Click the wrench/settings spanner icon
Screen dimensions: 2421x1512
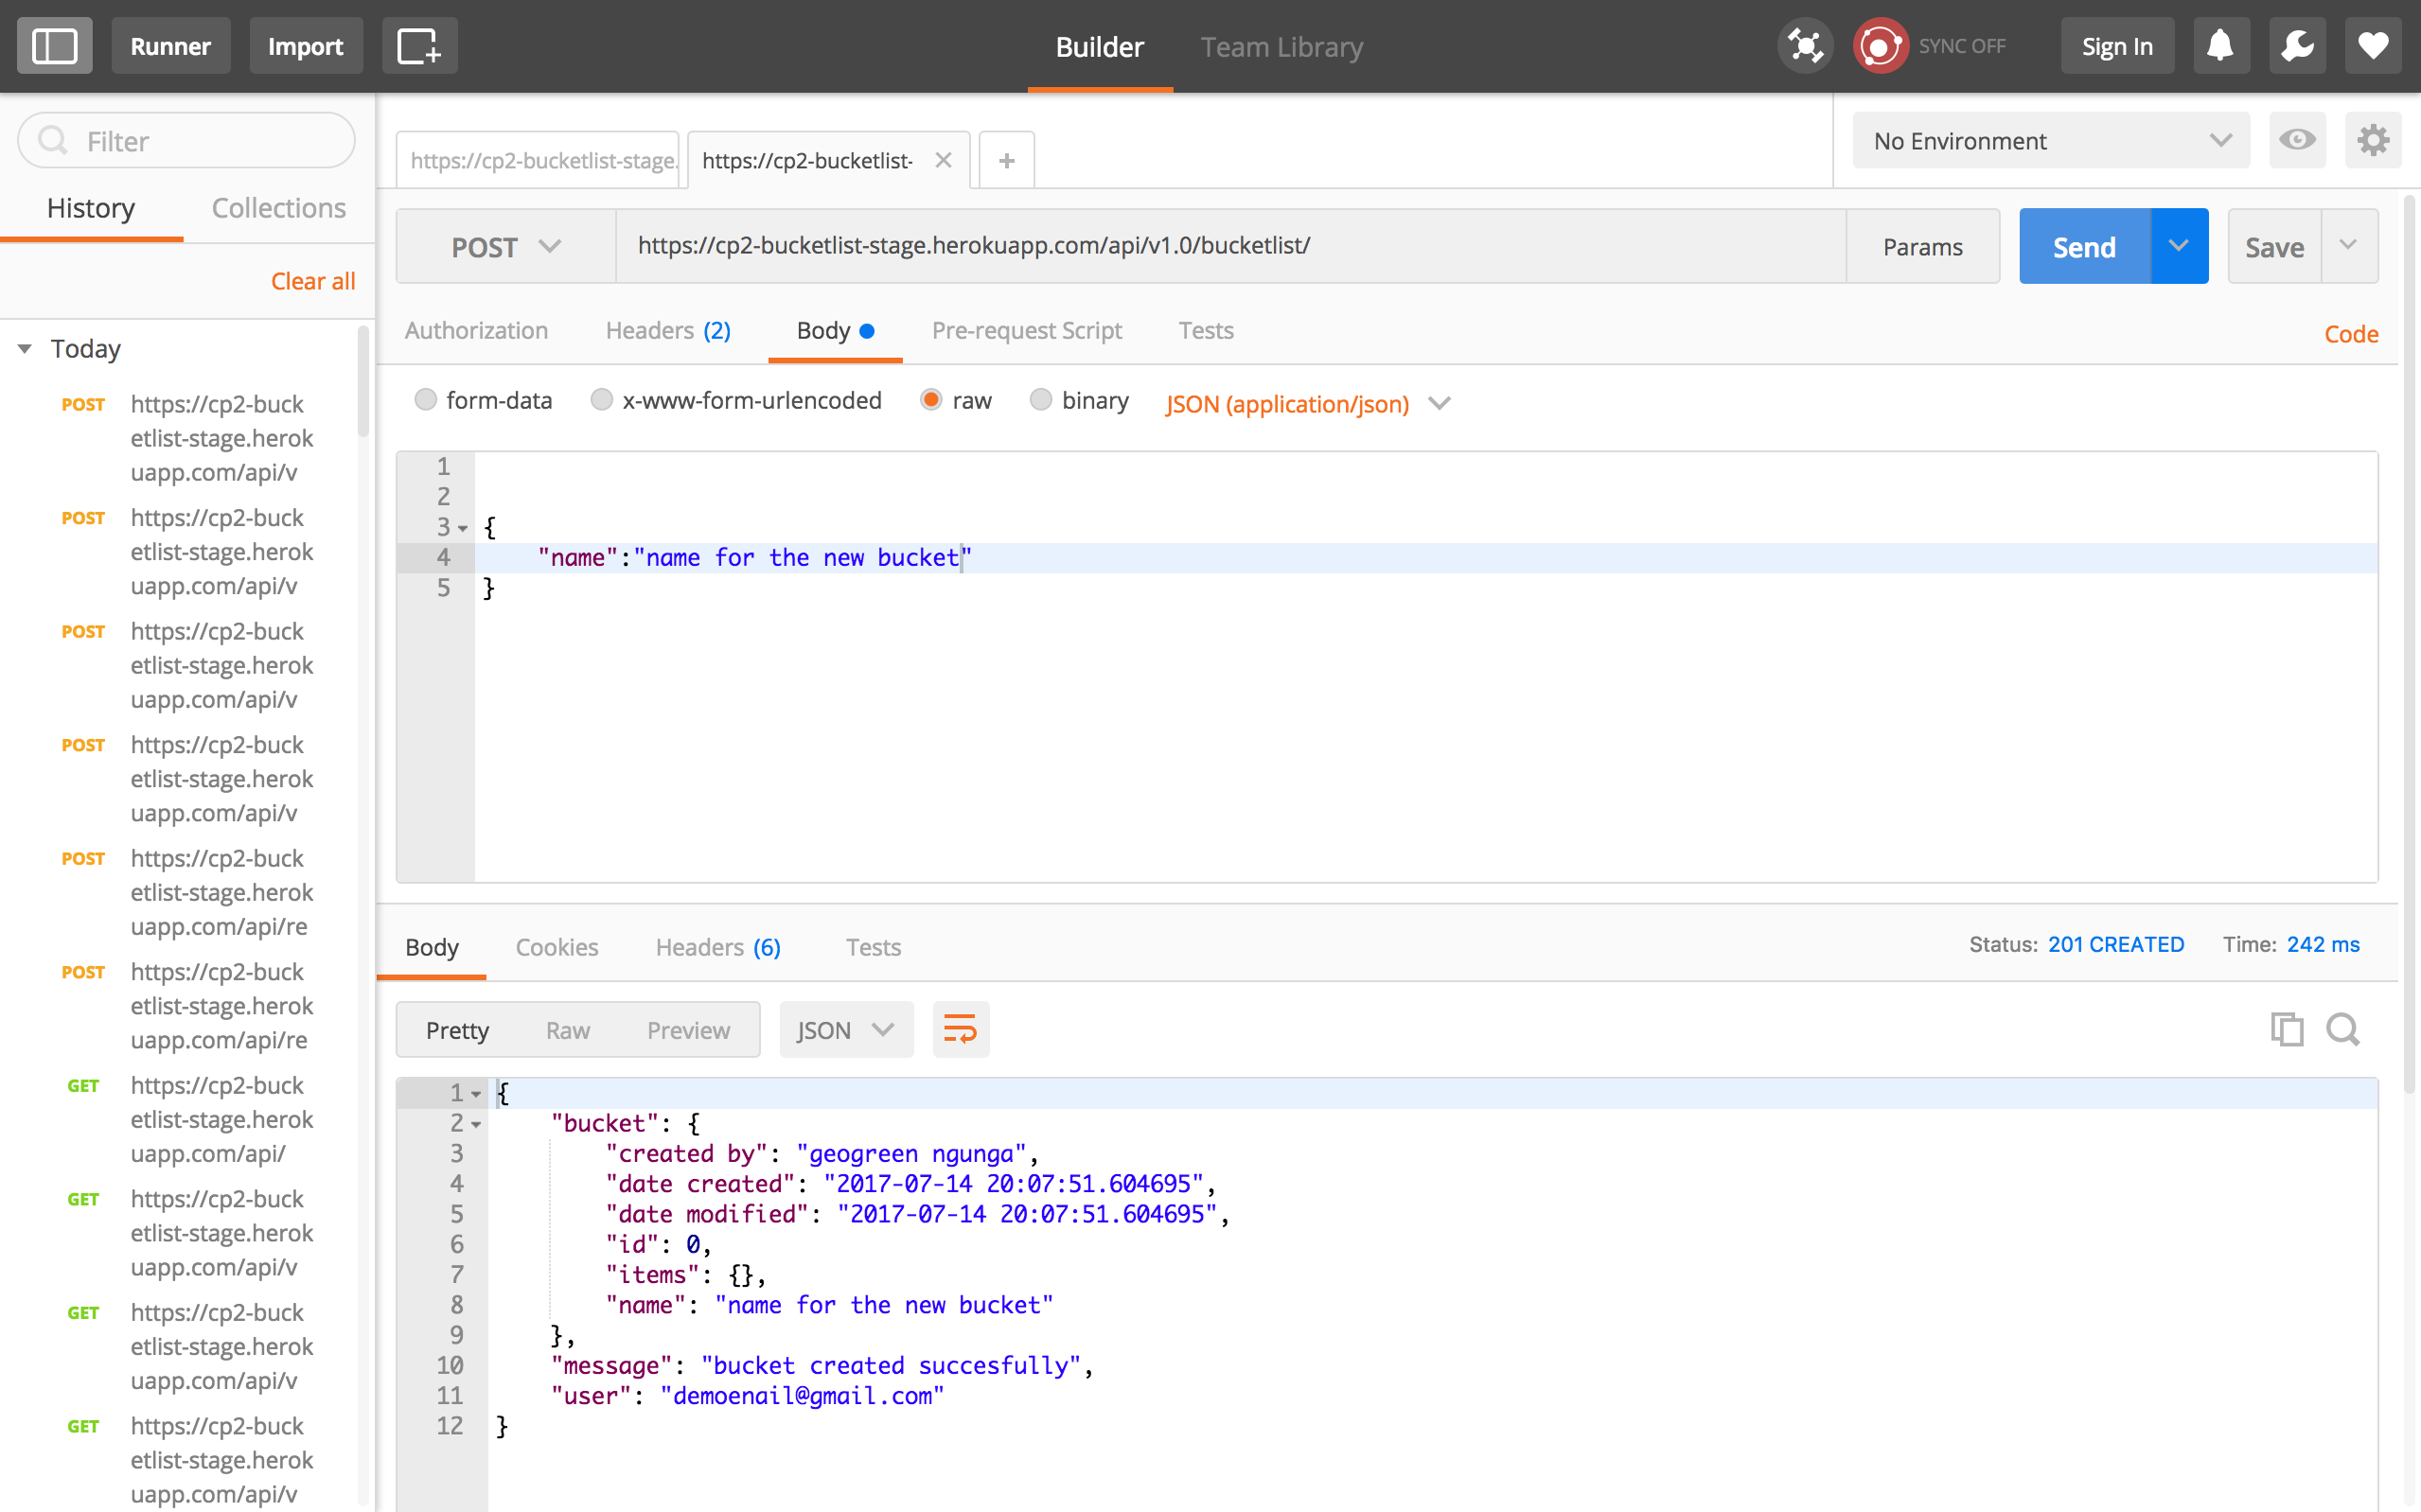2299,47
